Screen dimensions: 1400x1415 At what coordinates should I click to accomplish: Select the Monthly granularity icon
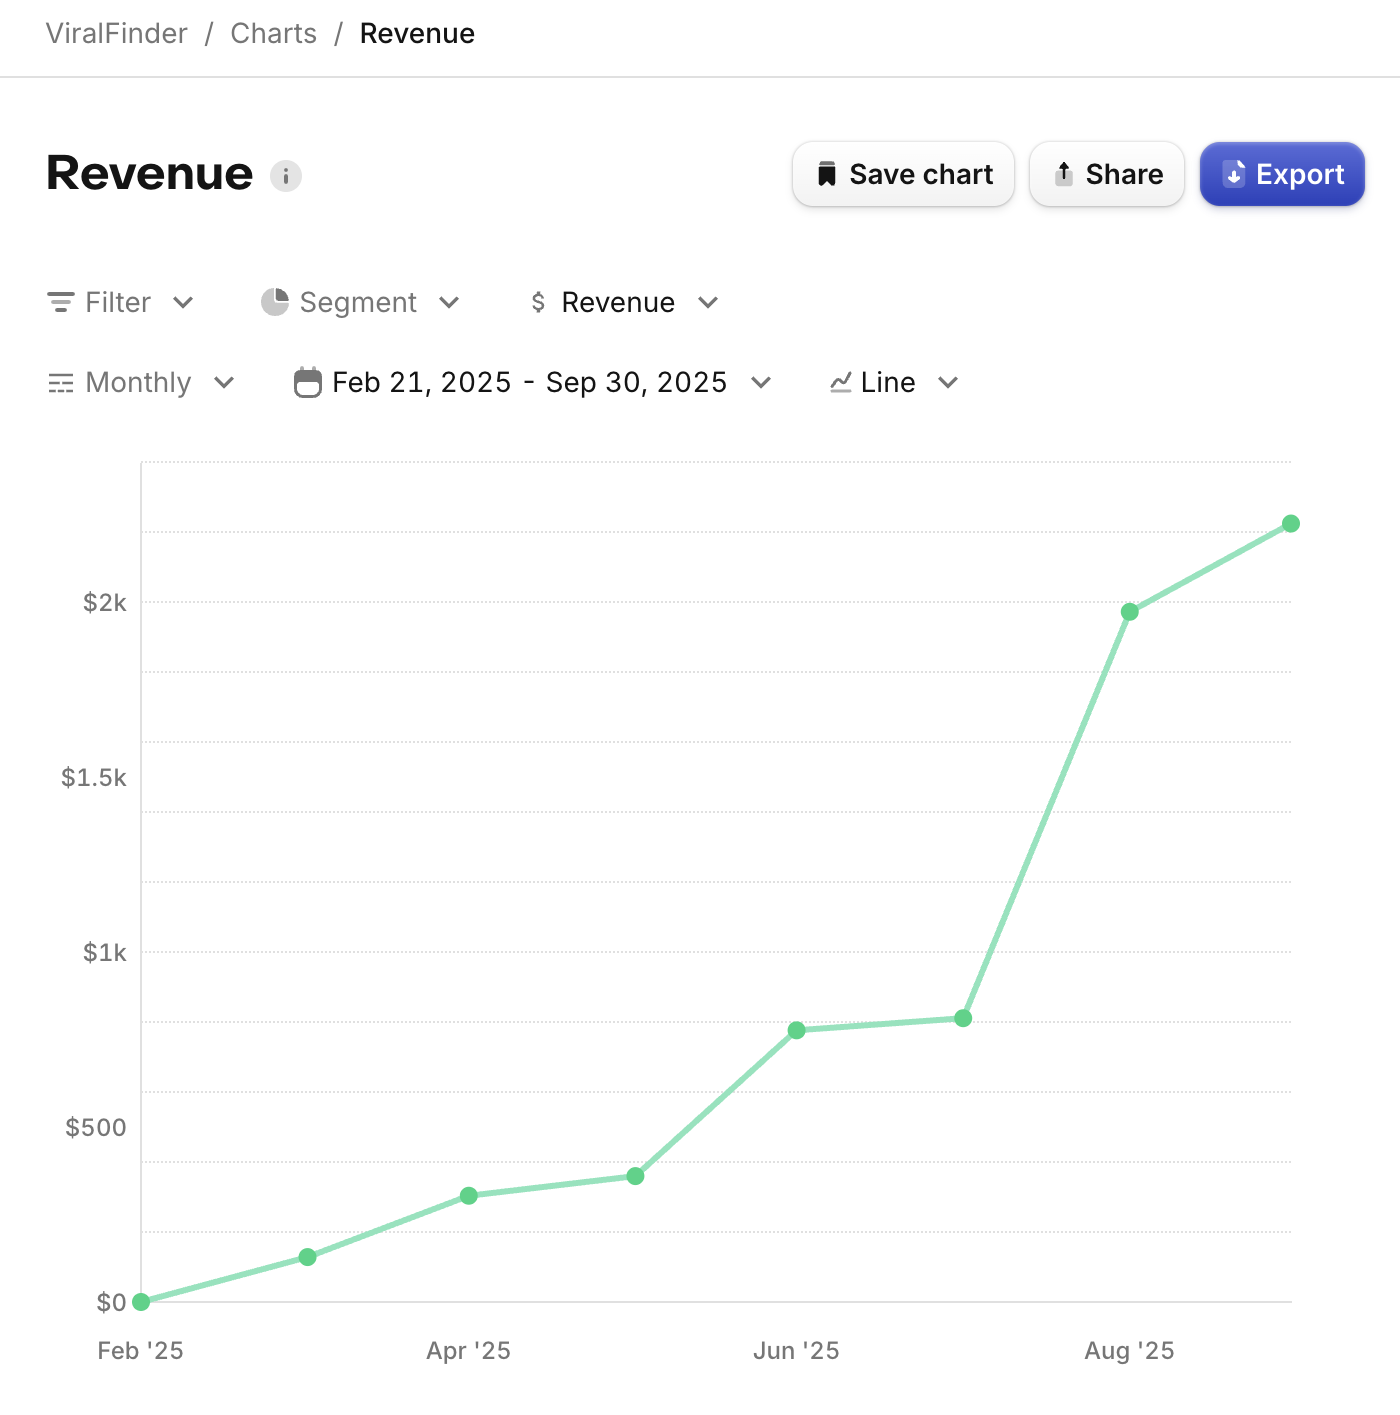coord(61,382)
